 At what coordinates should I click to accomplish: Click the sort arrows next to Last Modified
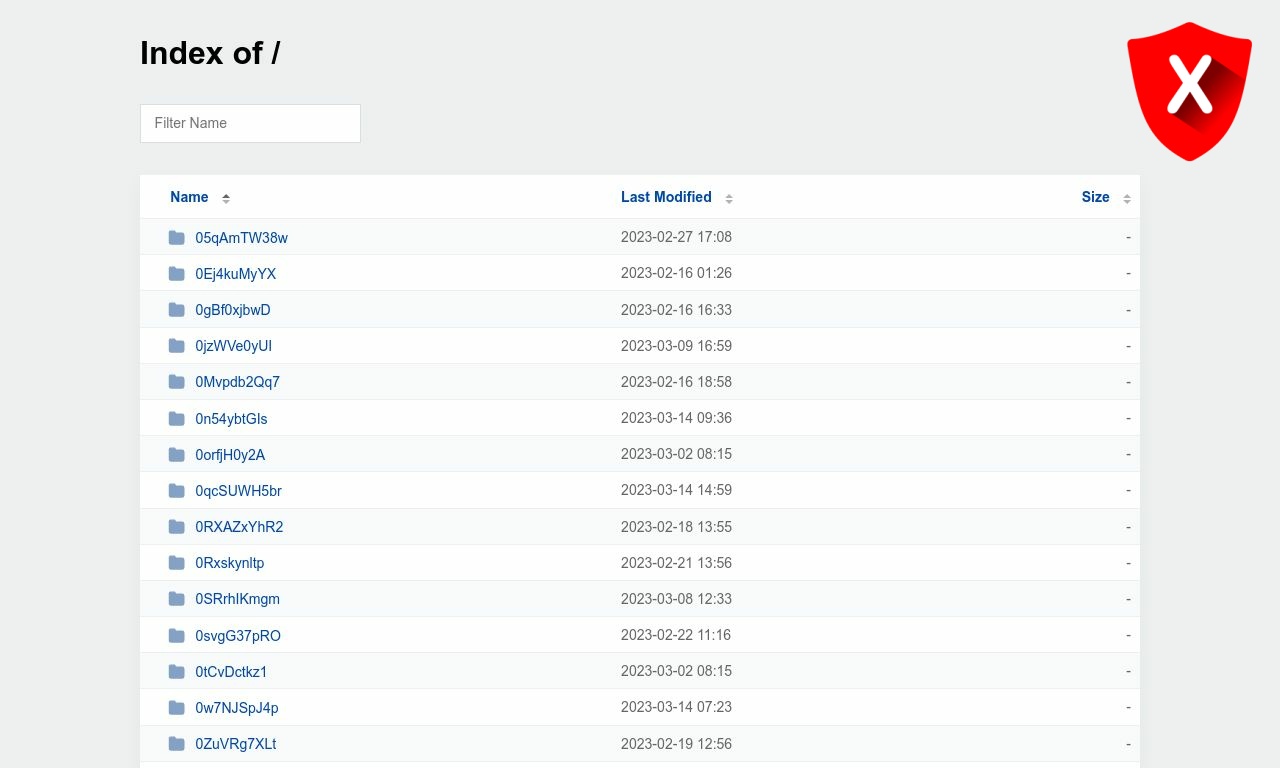(x=729, y=198)
